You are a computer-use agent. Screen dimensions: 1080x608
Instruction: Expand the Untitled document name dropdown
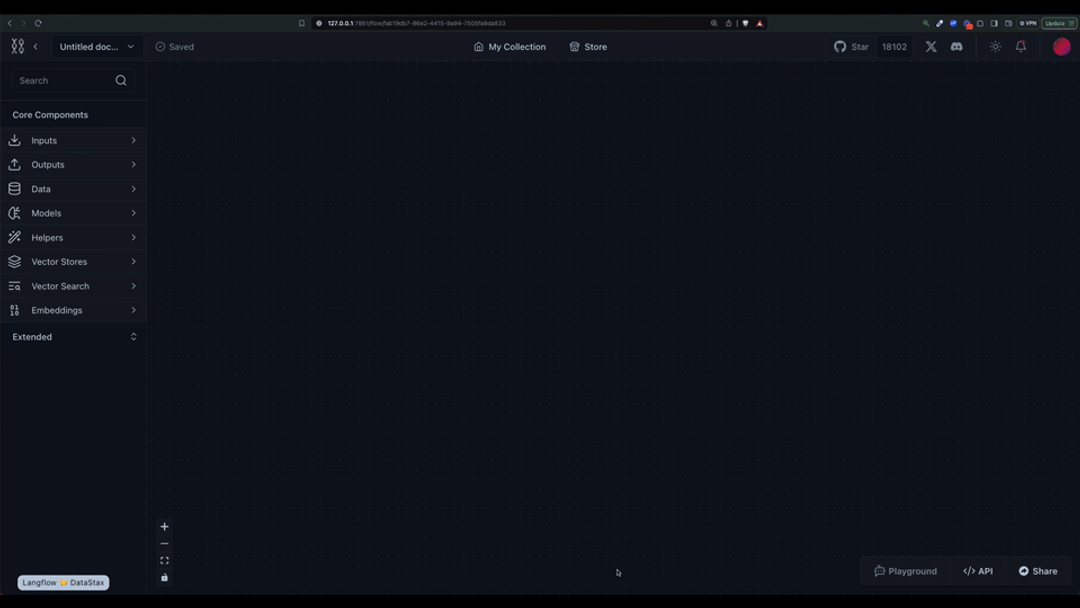pyautogui.click(x=130, y=46)
